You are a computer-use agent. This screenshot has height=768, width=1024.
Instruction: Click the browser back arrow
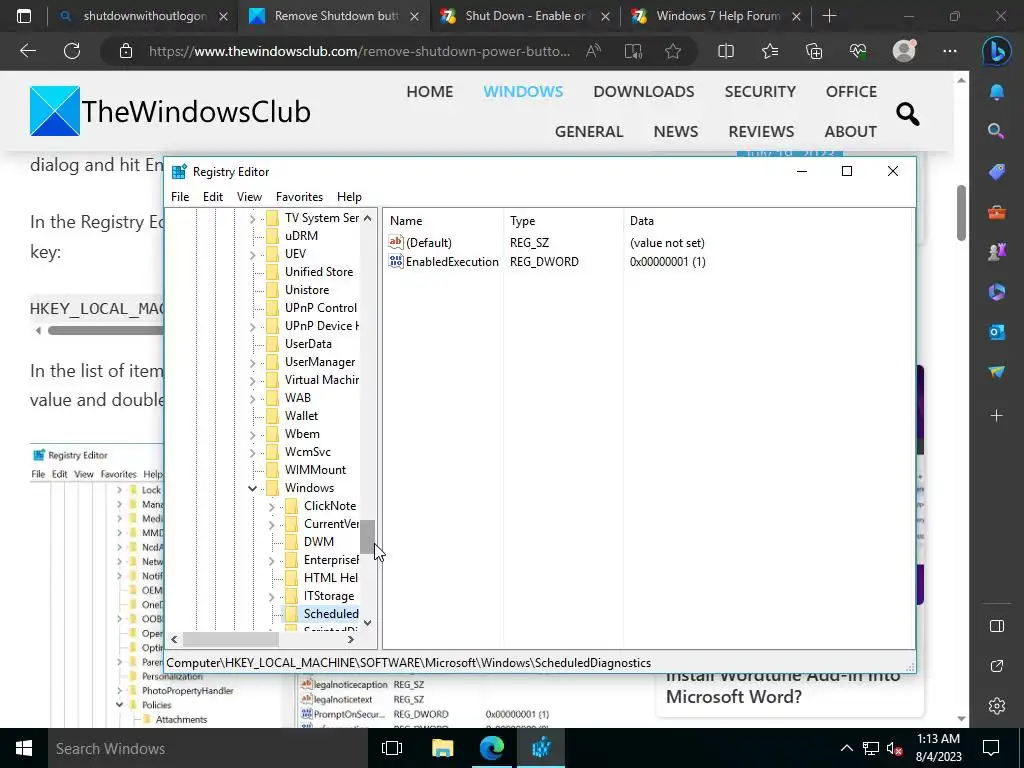coord(27,51)
